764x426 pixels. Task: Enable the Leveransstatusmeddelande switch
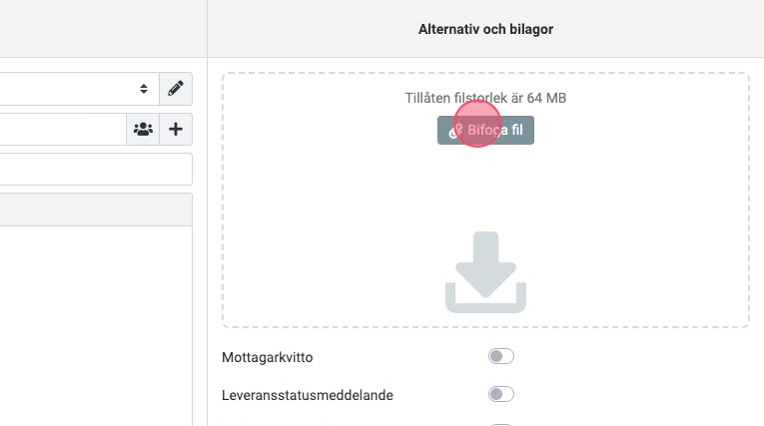coord(500,395)
